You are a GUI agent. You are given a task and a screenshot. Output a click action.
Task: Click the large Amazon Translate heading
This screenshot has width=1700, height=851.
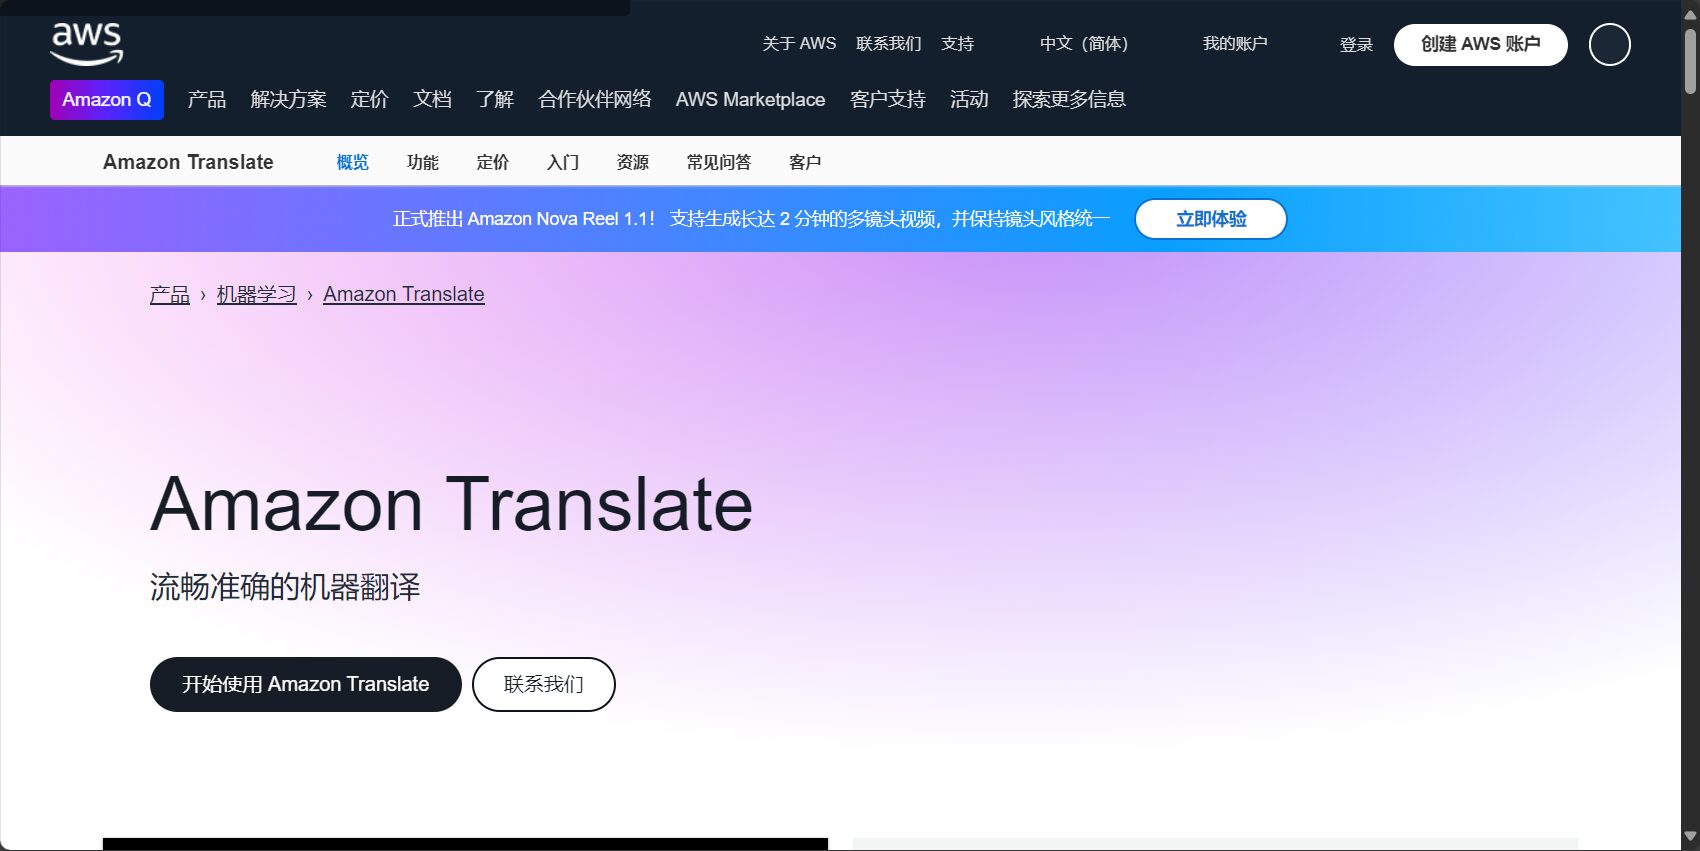(x=451, y=505)
